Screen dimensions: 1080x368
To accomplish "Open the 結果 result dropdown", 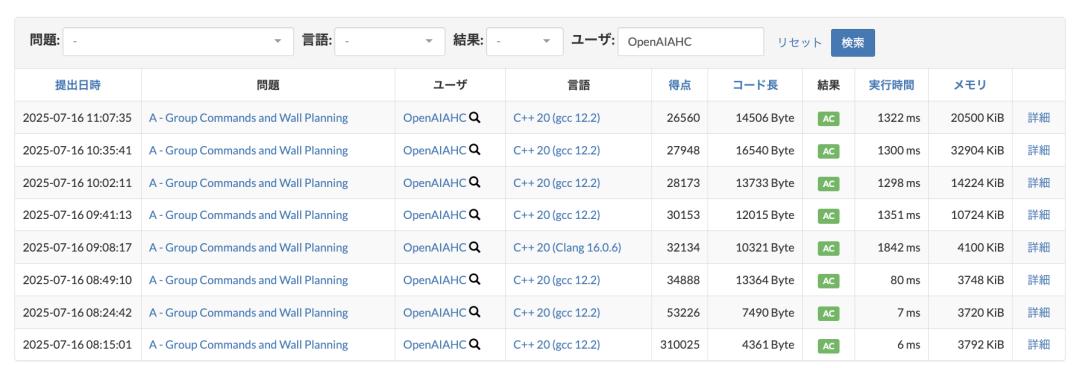I will 525,41.
